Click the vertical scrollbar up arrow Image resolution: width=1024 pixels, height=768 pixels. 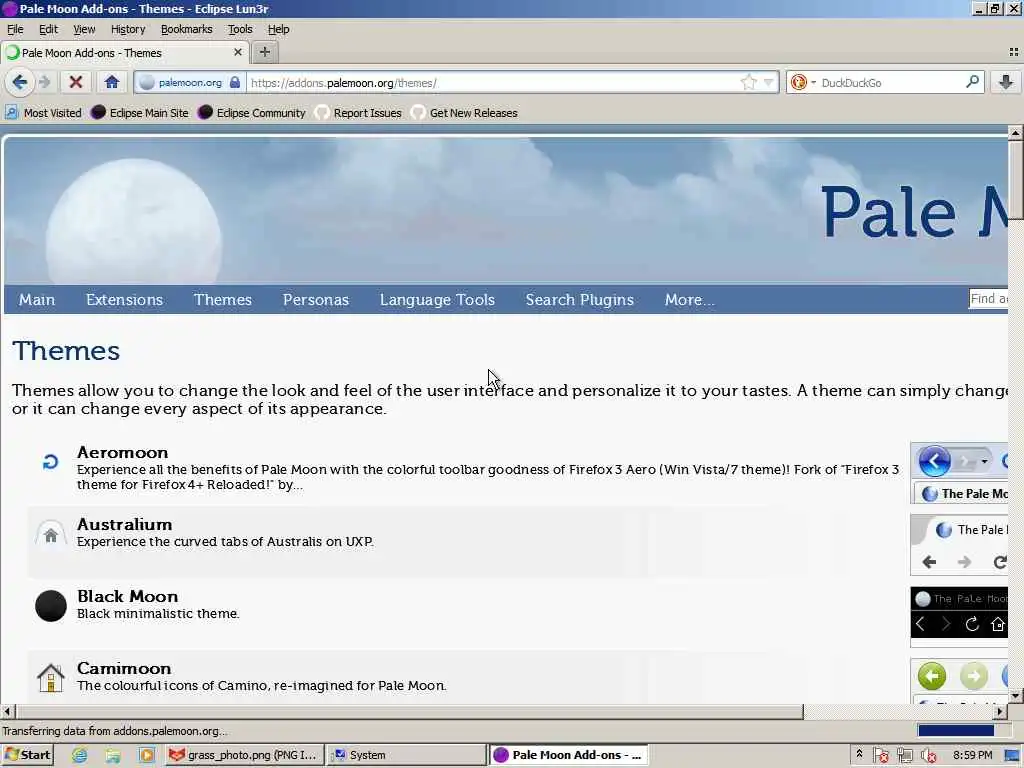point(1016,133)
